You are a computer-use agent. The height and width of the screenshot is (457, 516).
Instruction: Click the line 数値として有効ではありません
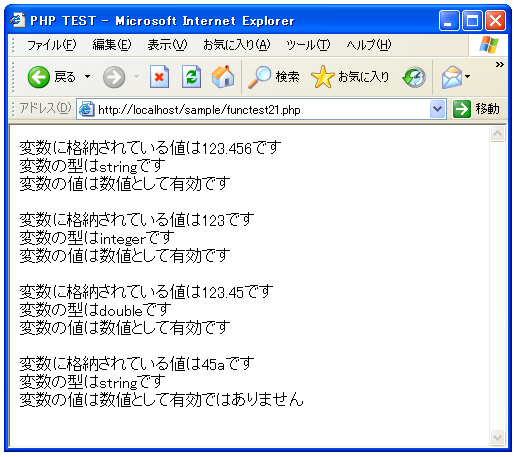pyautogui.click(x=162, y=400)
